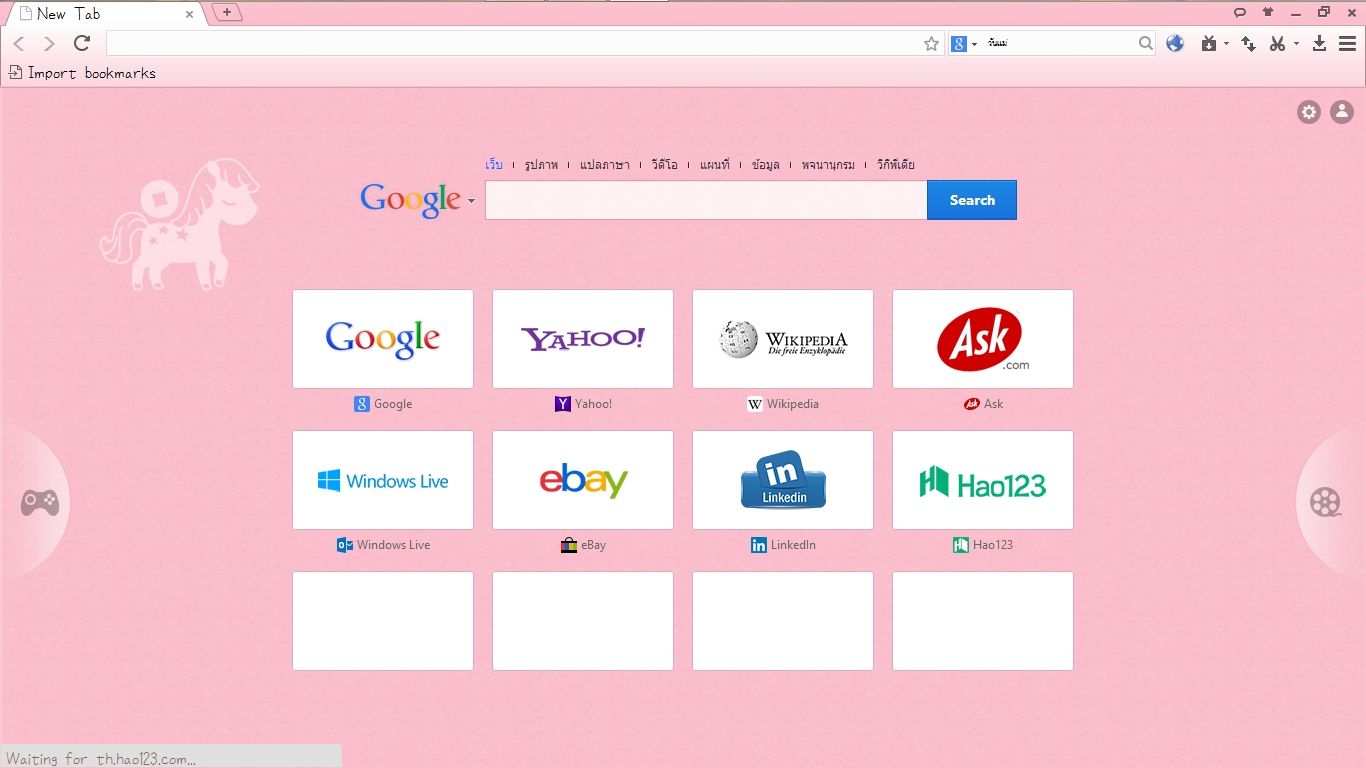The width and height of the screenshot is (1366, 768).
Task: Click the blue Search button
Action: [972, 200]
